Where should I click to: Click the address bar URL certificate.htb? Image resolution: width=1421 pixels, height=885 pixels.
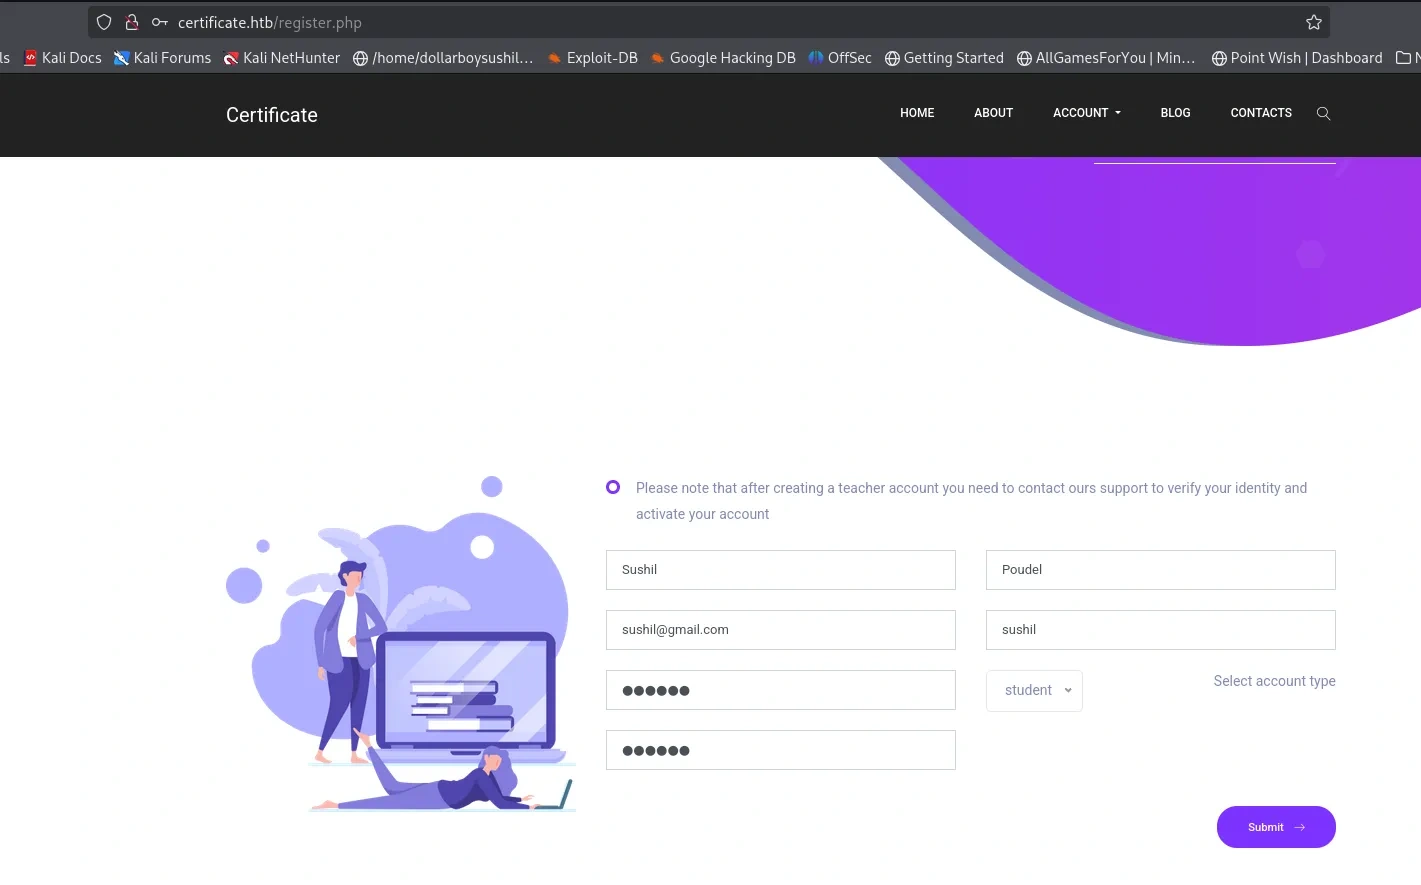(x=270, y=22)
